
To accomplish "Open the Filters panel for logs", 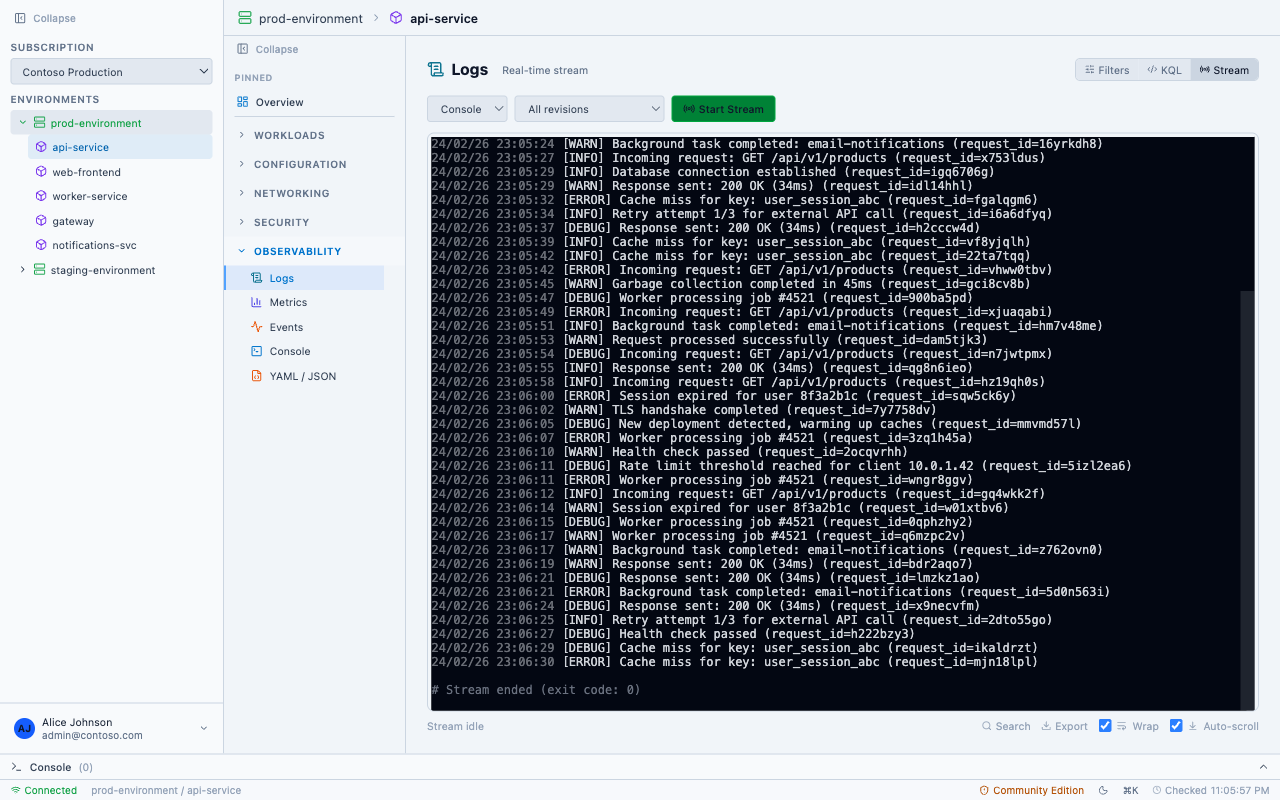I will (1106, 69).
